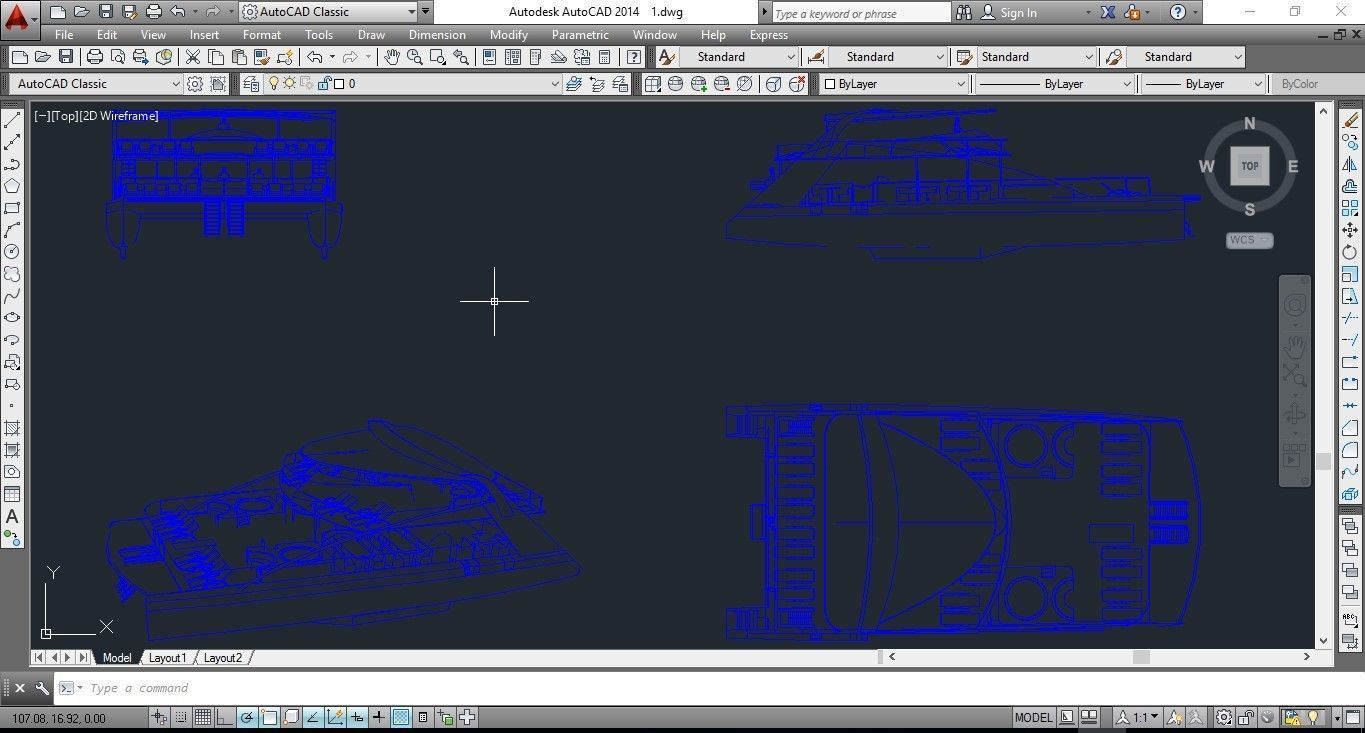Open the Modify menu
This screenshot has height=733, width=1365.
[508, 34]
